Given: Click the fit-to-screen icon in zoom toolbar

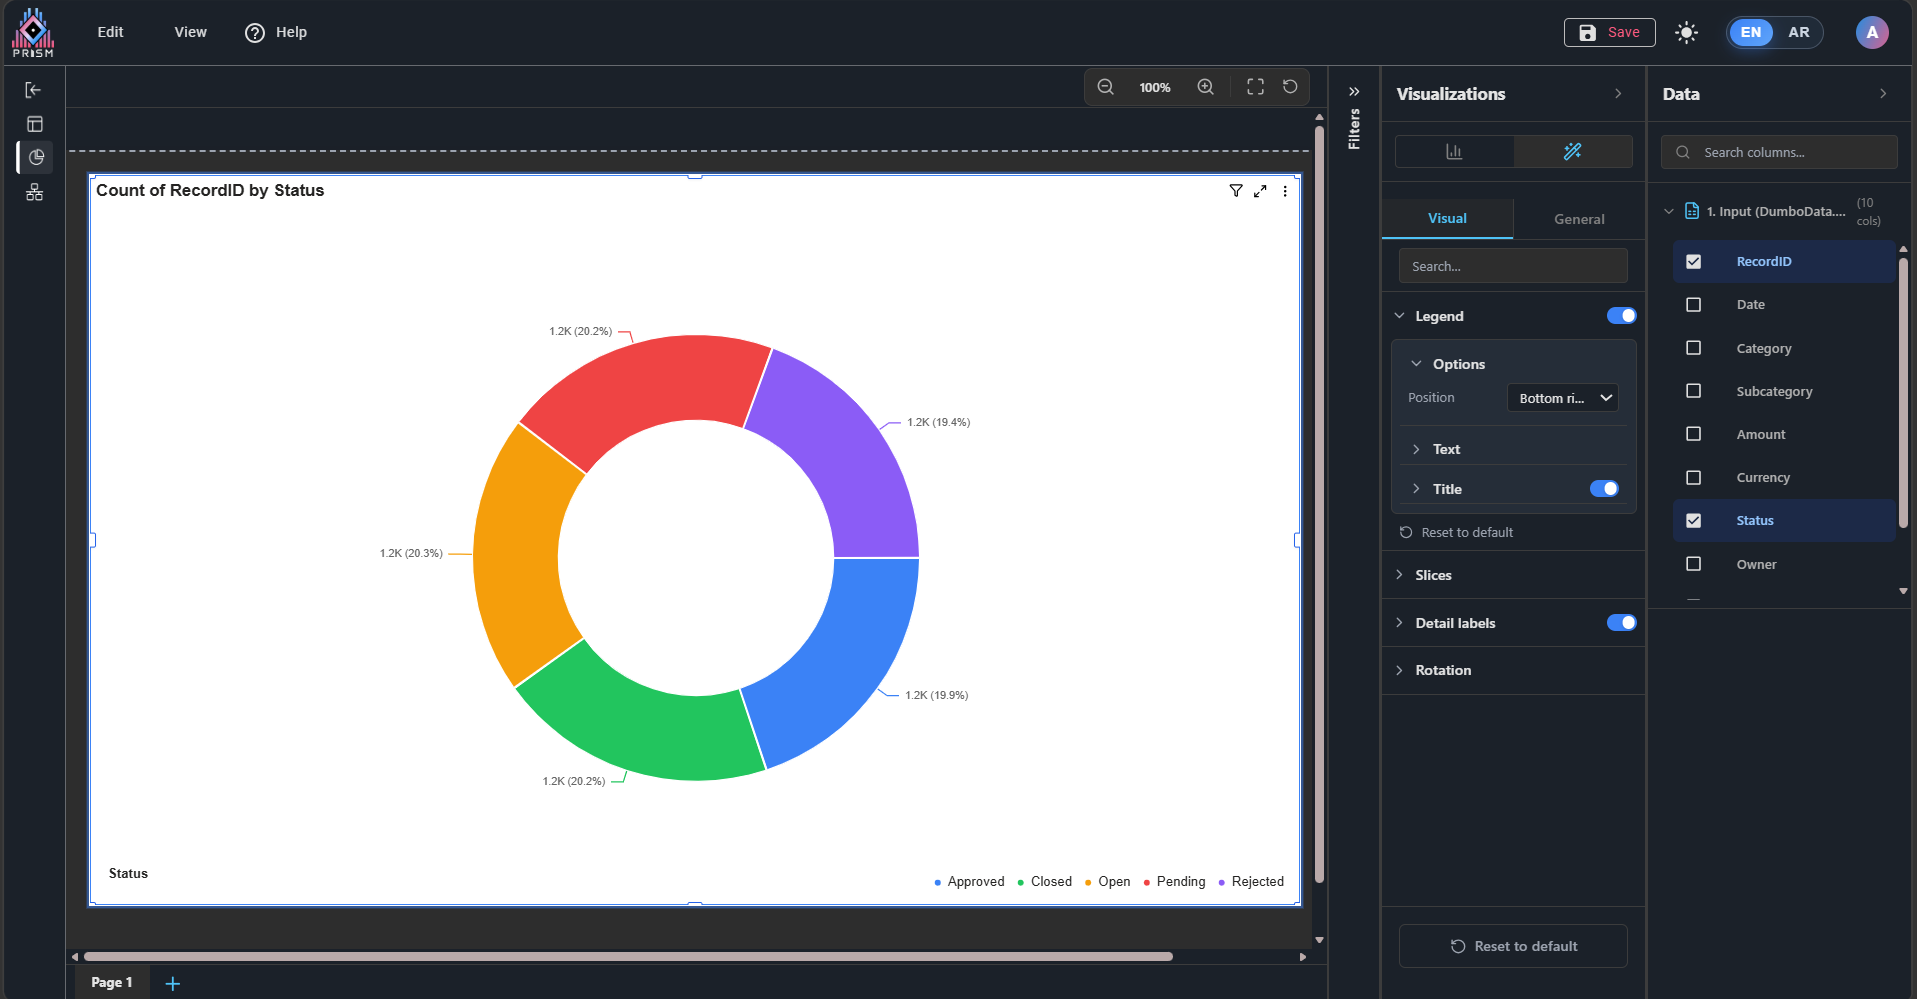Looking at the screenshot, I should pos(1255,87).
